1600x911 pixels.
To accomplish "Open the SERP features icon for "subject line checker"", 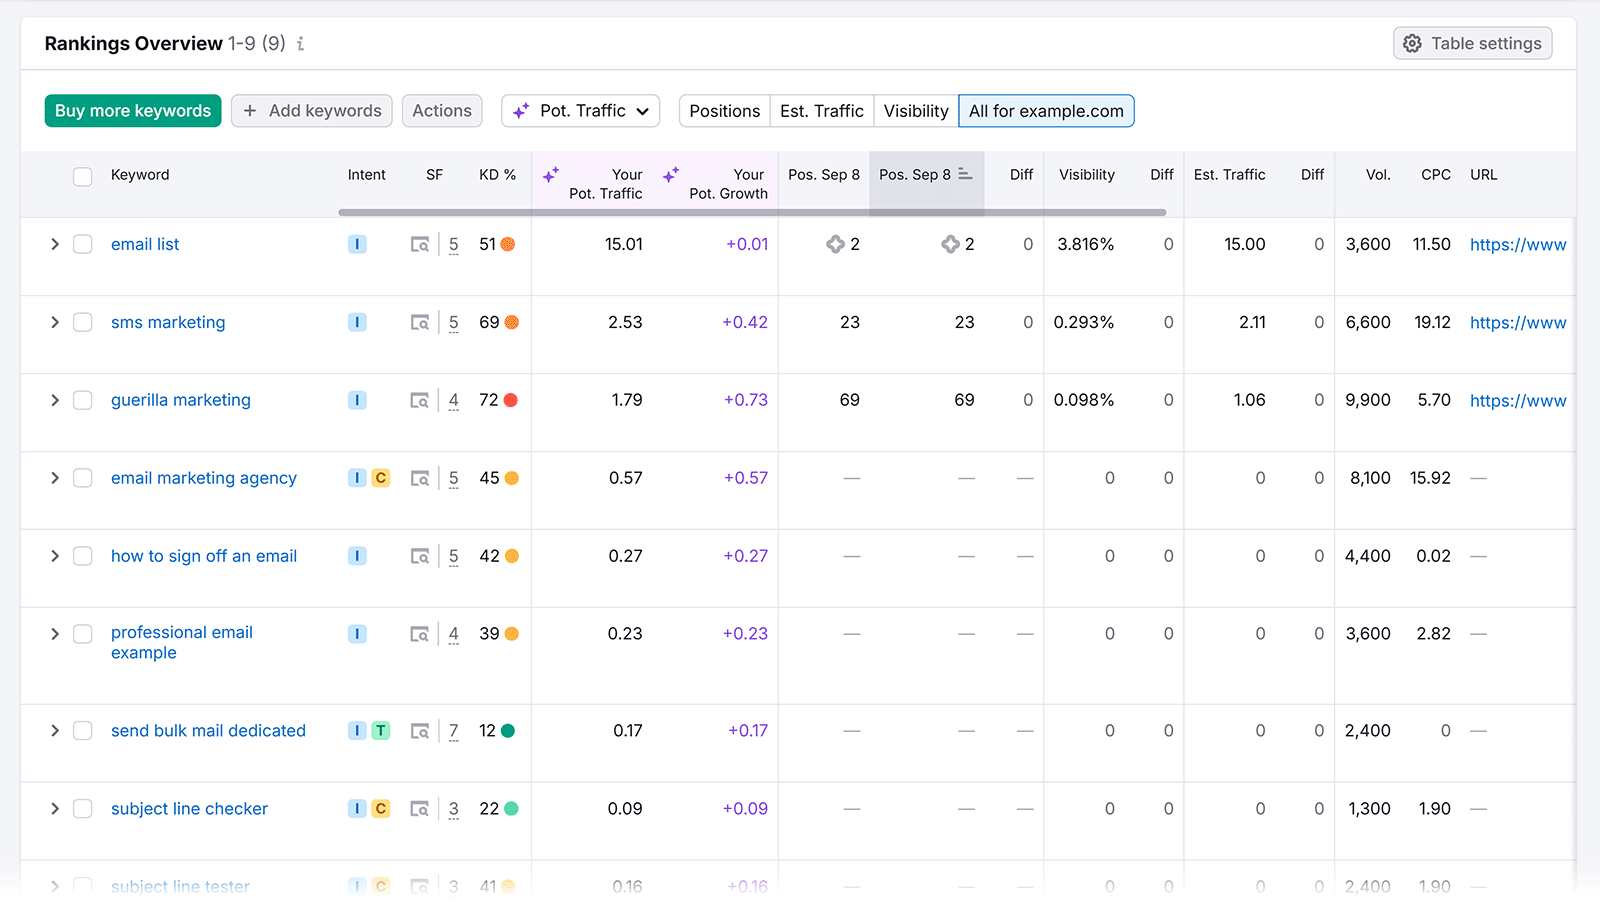I will pos(420,808).
